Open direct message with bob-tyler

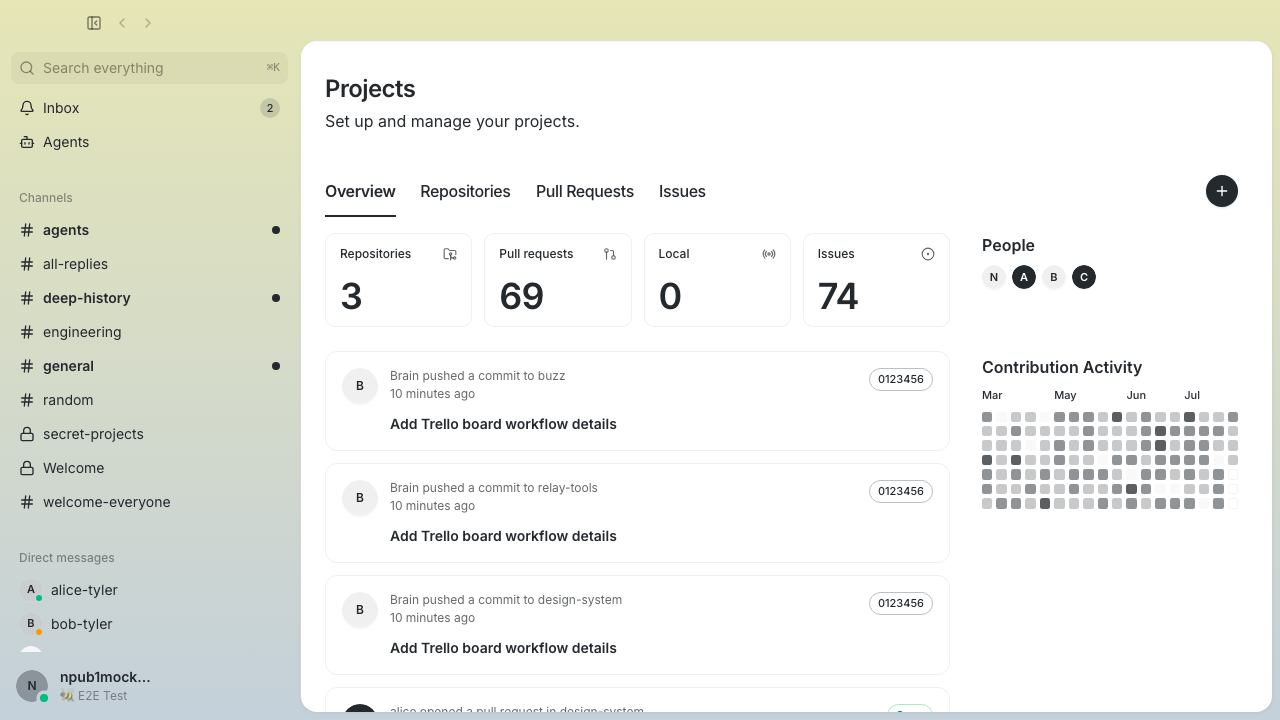coord(149,624)
